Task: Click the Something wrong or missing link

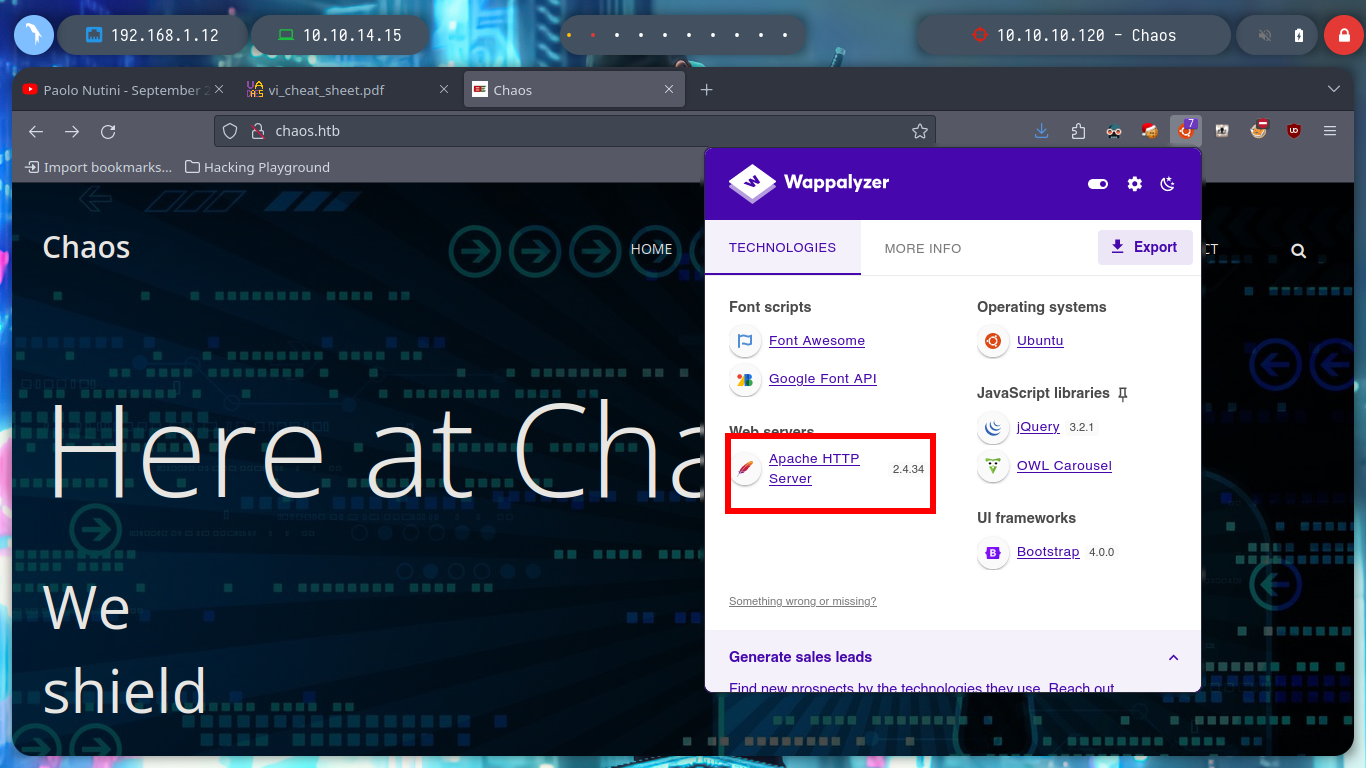Action: click(x=803, y=601)
